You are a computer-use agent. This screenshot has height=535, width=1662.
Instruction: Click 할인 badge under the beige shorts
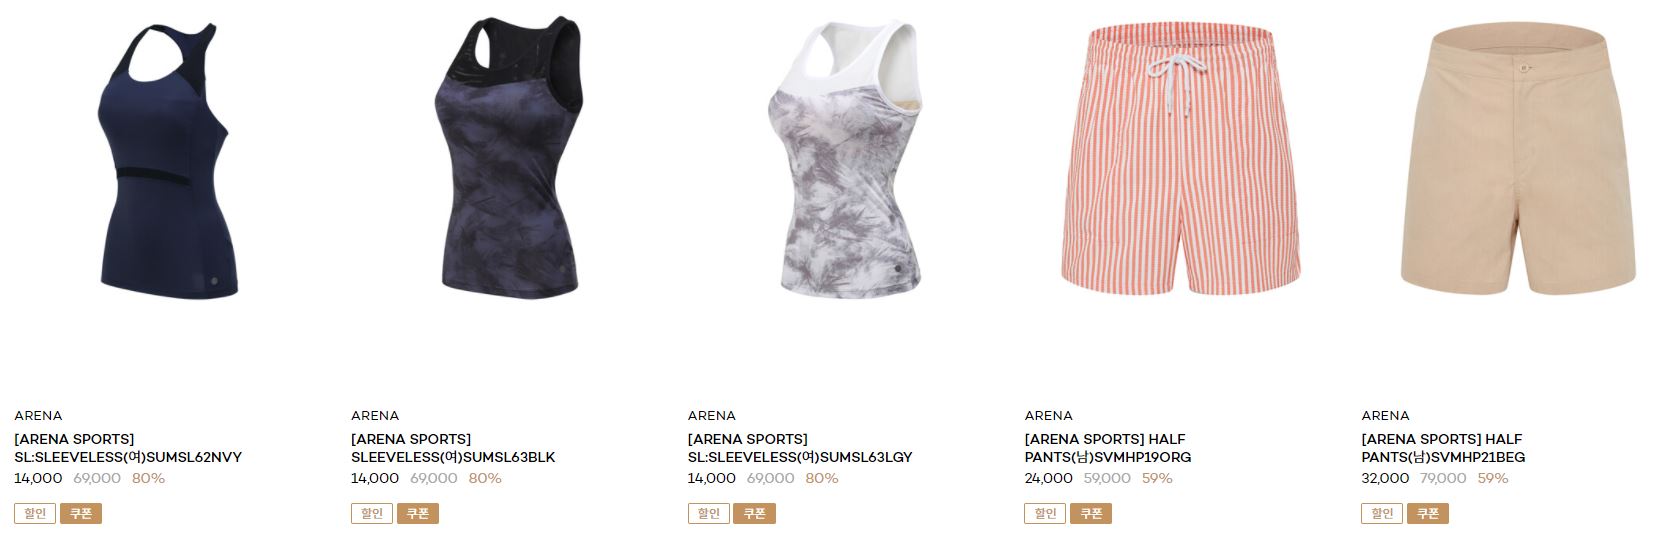1382,513
